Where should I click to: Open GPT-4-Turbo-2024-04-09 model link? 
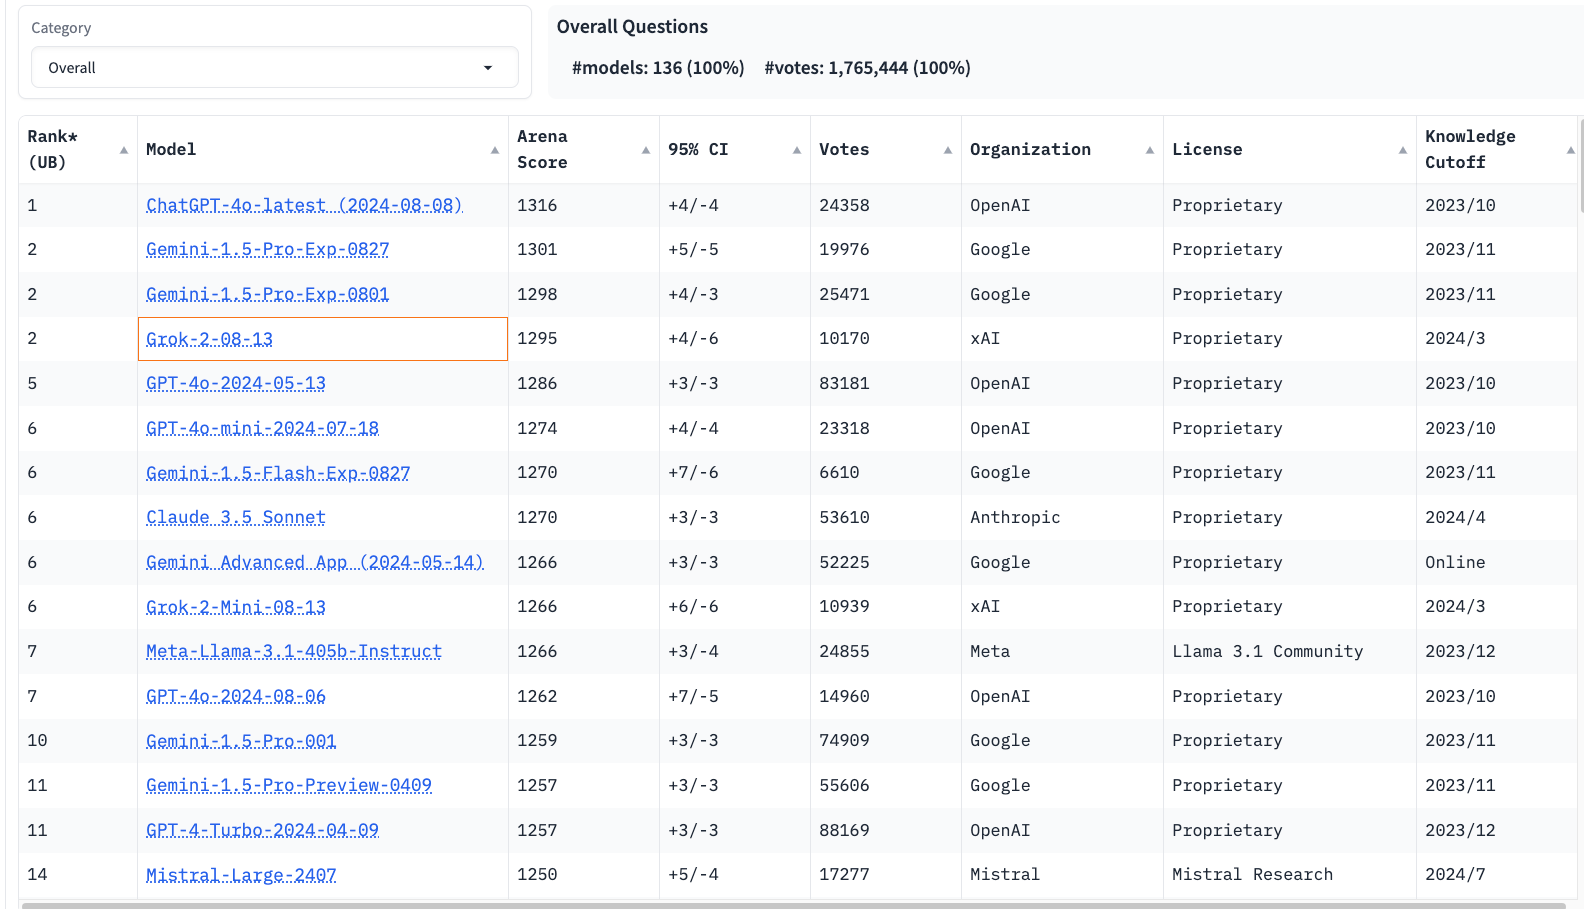pos(262,830)
